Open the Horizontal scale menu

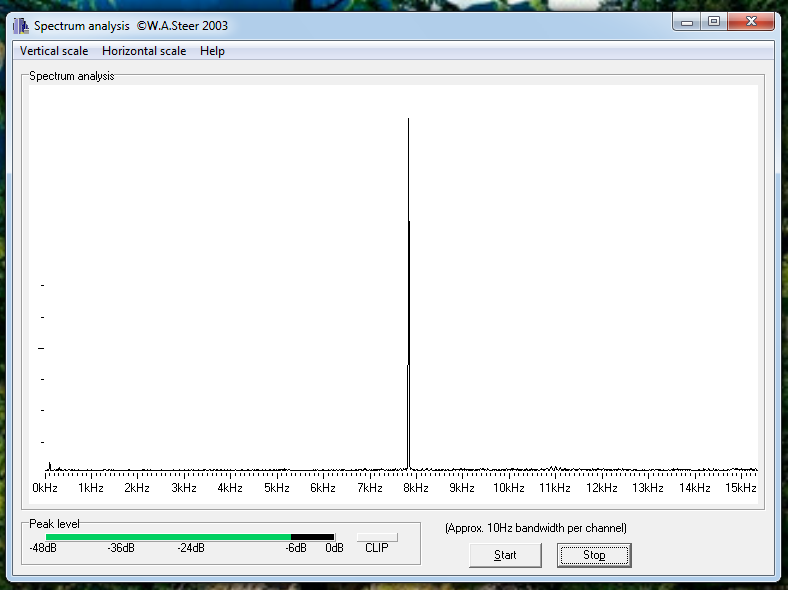click(144, 51)
